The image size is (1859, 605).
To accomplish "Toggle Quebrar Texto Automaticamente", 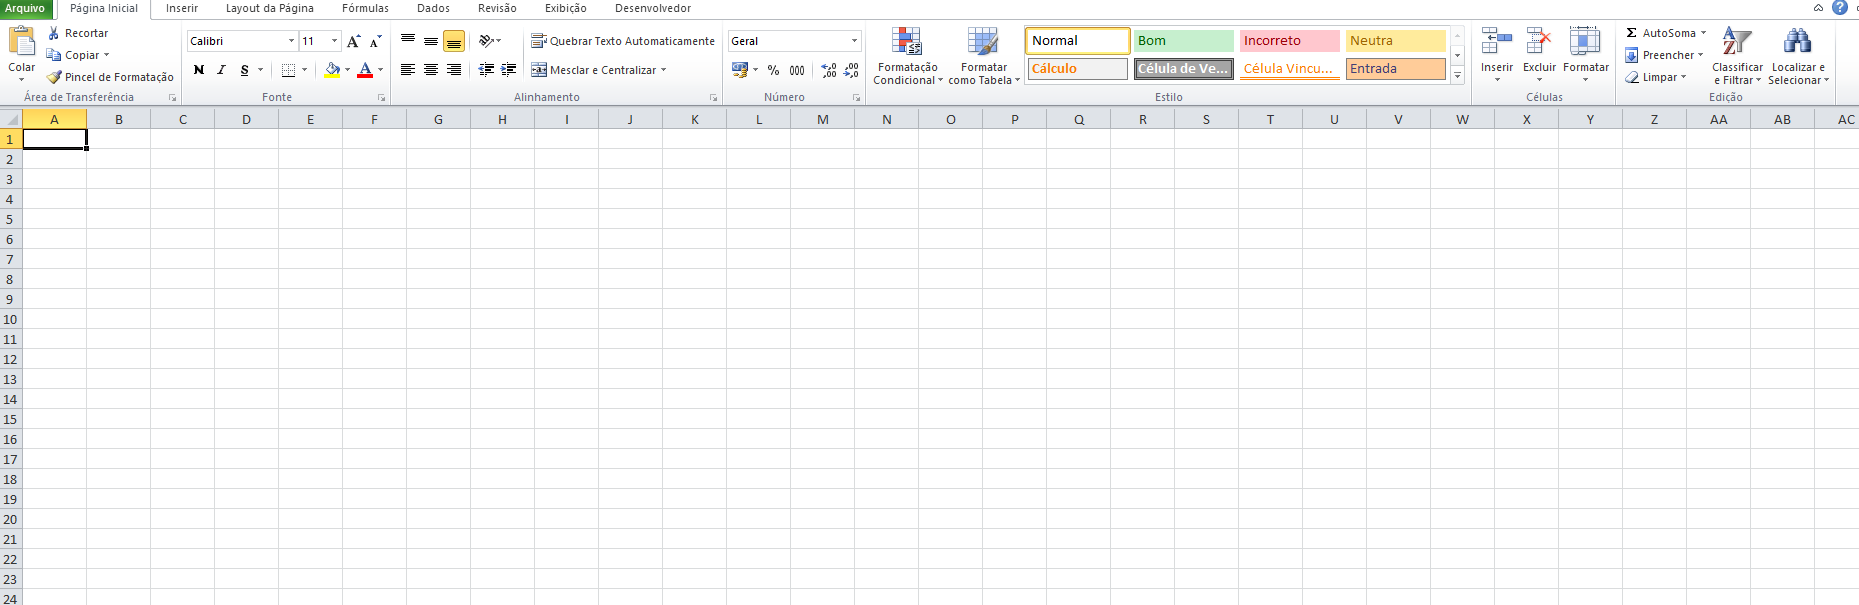I will 623,41.
